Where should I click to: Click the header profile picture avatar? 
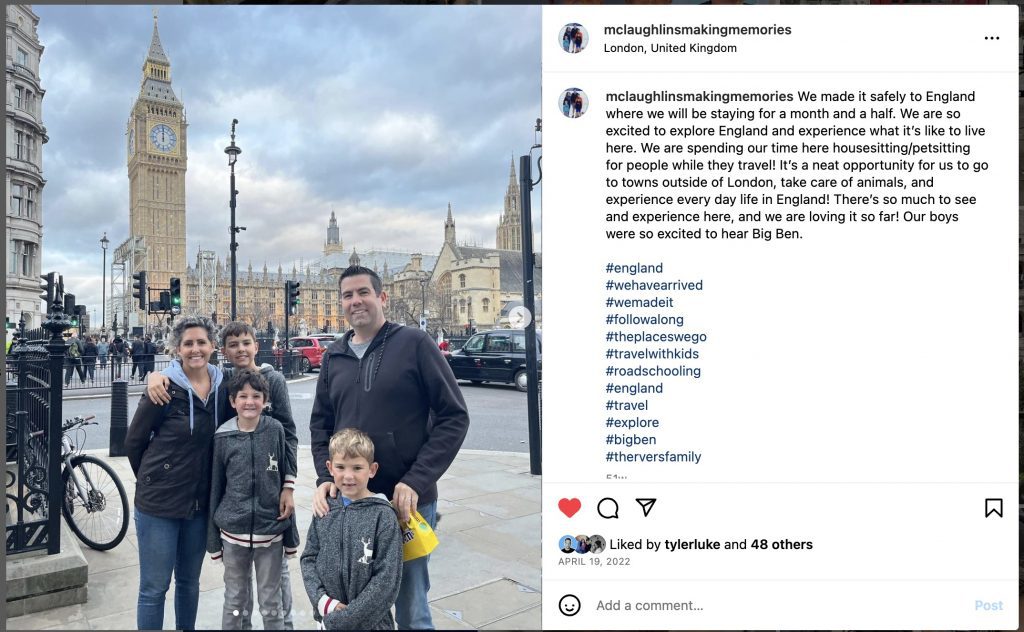(x=573, y=38)
